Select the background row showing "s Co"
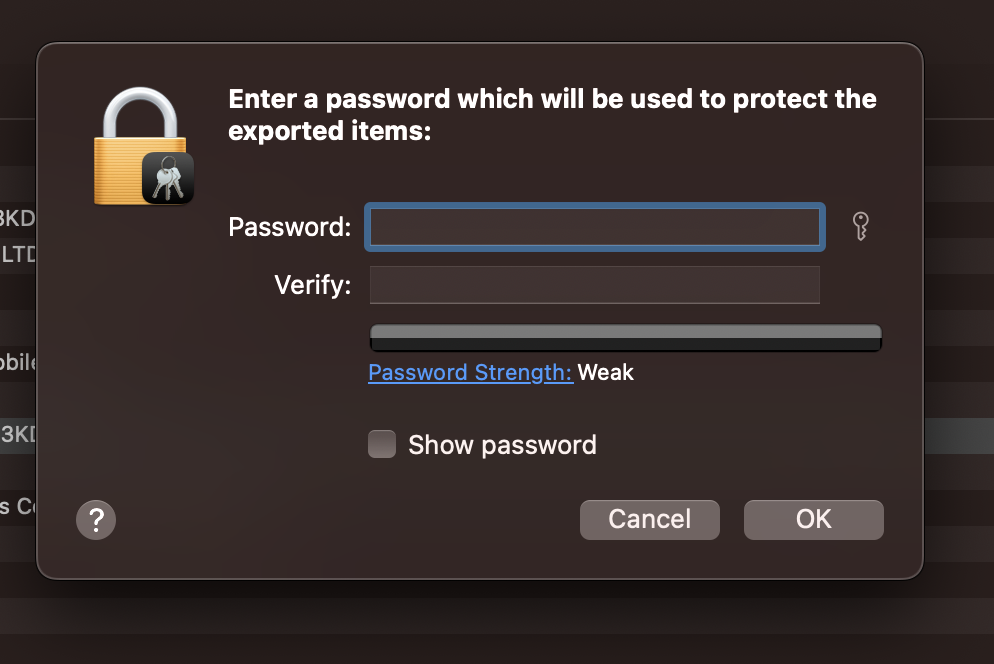The image size is (994, 664). (18, 507)
